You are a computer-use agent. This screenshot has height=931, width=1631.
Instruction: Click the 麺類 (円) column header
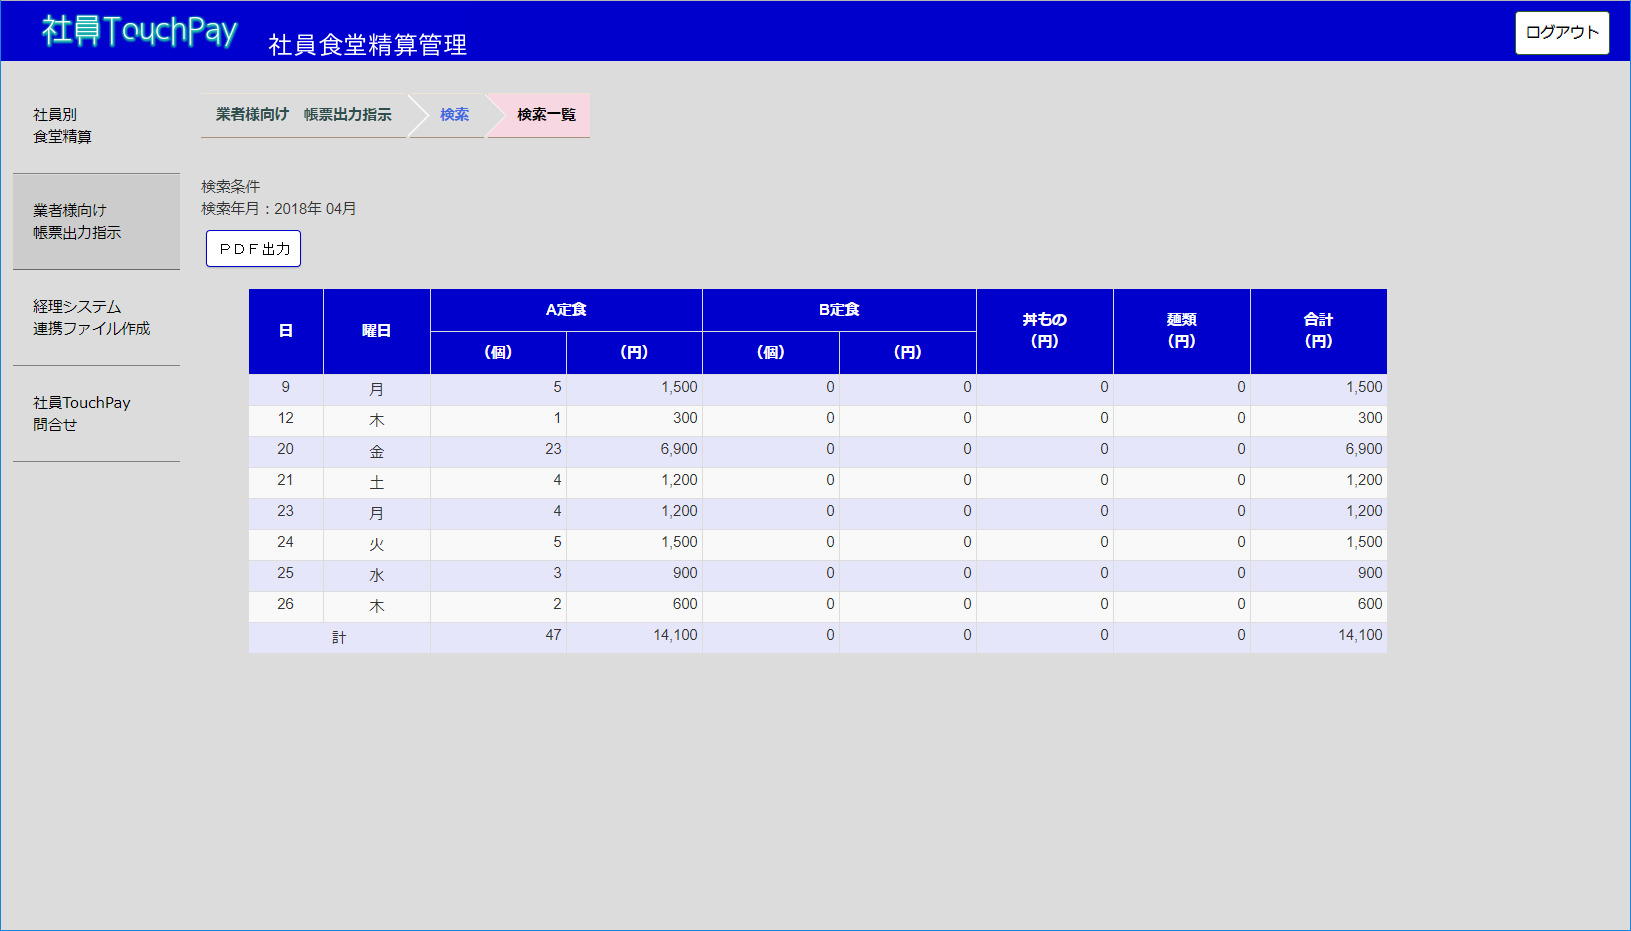[1182, 331]
